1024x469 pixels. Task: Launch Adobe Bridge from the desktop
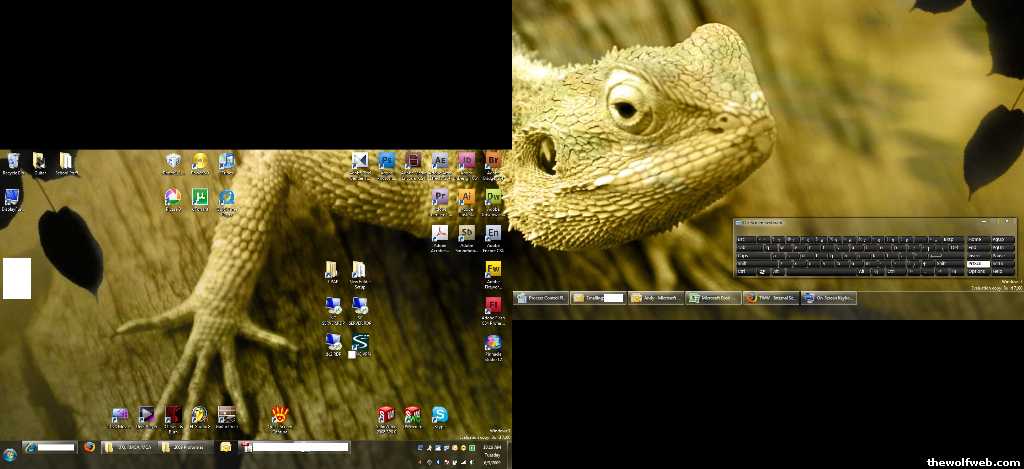click(x=493, y=161)
